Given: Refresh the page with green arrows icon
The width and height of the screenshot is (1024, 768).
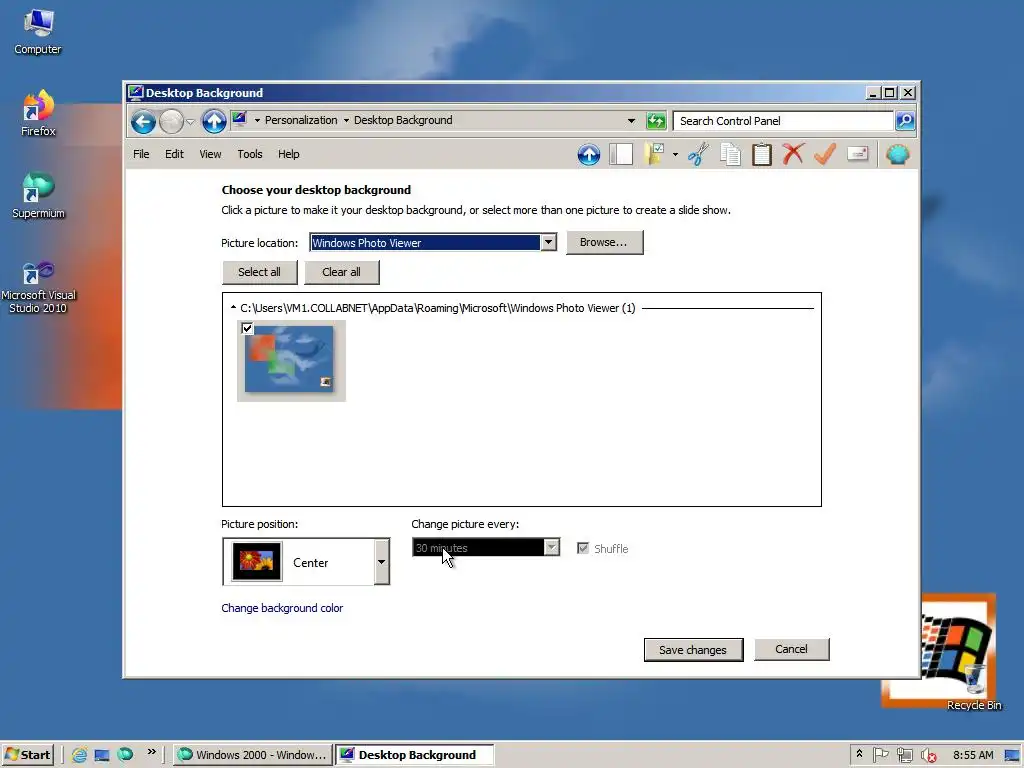Looking at the screenshot, I should point(656,121).
